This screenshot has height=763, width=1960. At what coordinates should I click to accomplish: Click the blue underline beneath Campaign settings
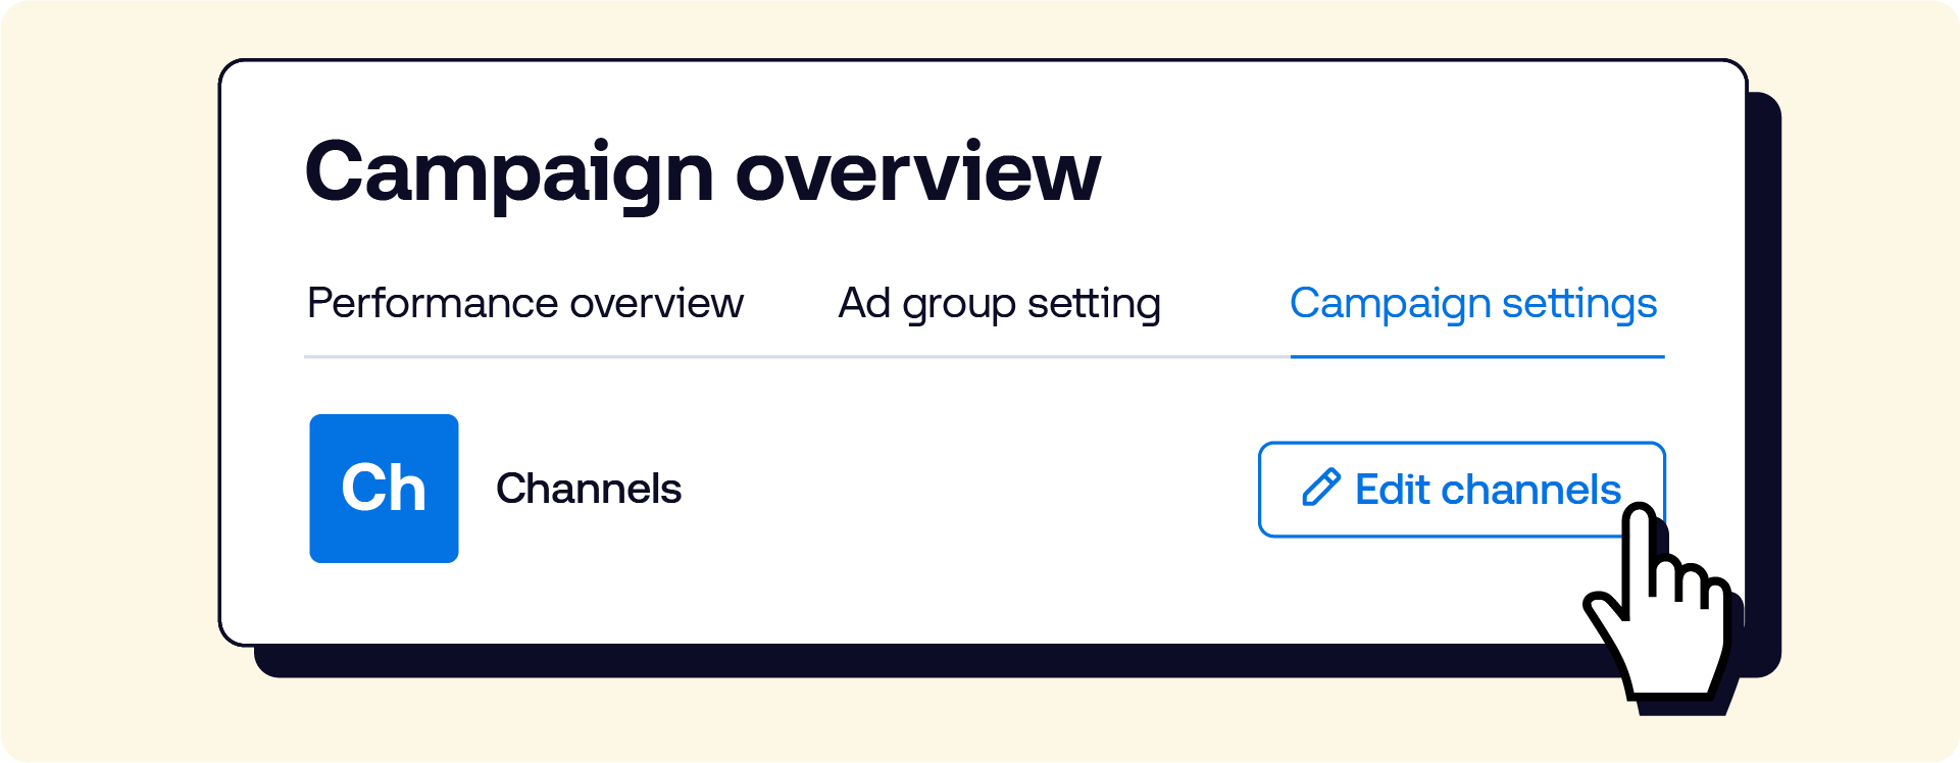coord(1477,356)
